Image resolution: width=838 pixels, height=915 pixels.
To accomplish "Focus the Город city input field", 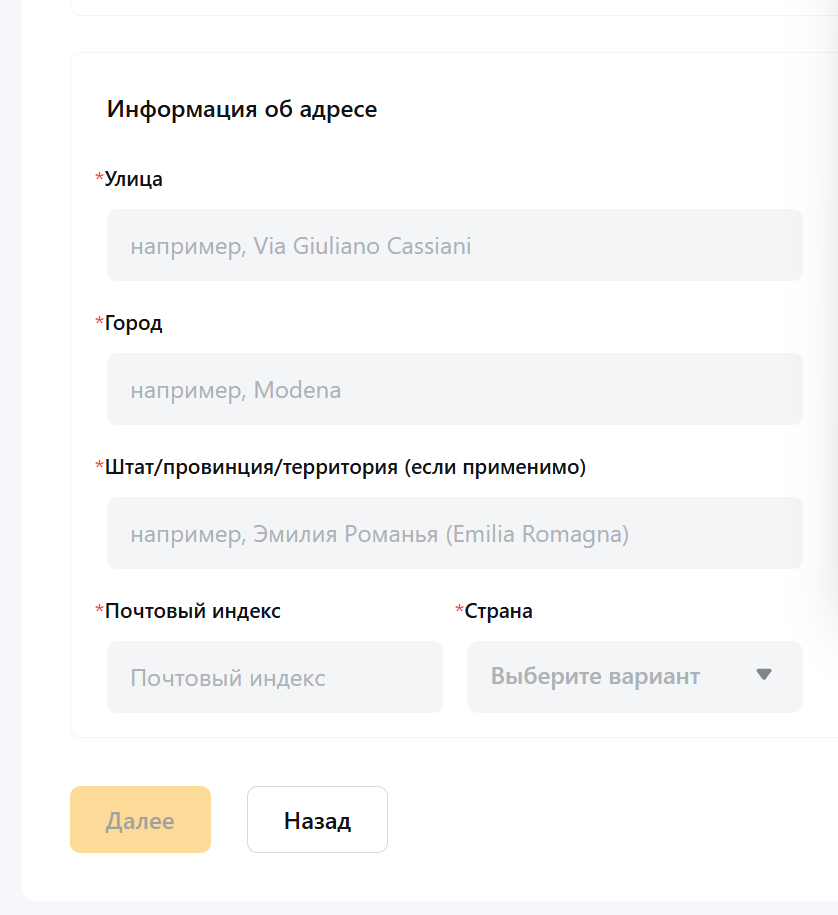I will click(454, 389).
